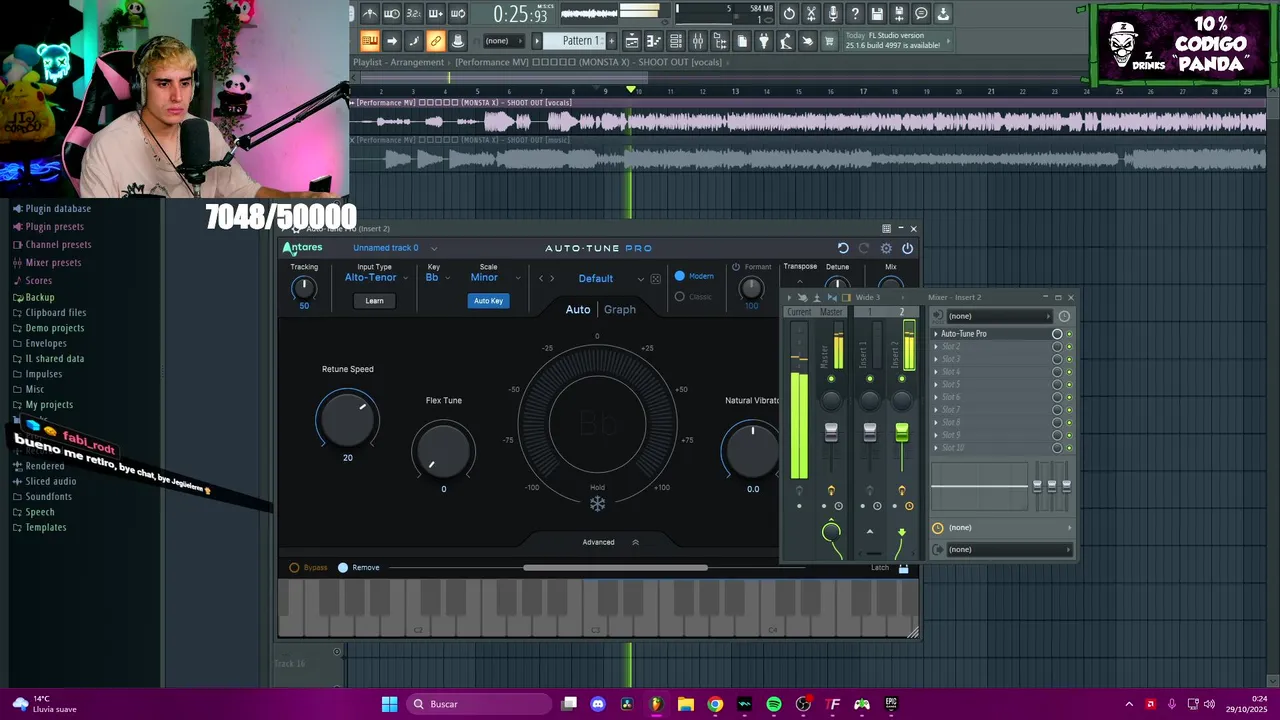This screenshot has width=1280, height=720.
Task: Click the Hold snowflake icon below pitch wheel
Action: (597, 503)
